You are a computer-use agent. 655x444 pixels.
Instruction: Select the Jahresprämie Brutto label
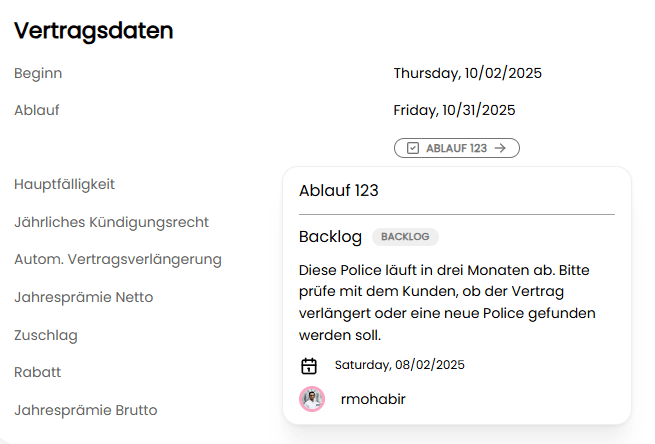pos(86,410)
